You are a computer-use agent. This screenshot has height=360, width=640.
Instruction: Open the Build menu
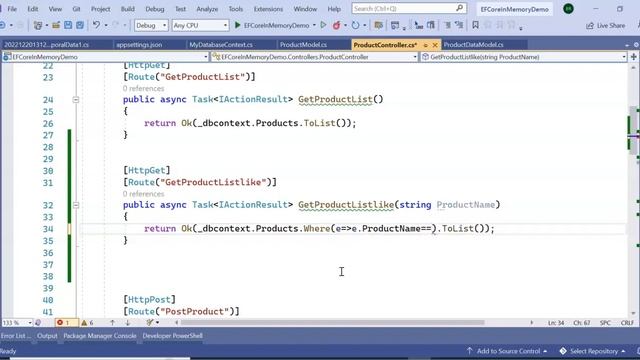click(128, 9)
